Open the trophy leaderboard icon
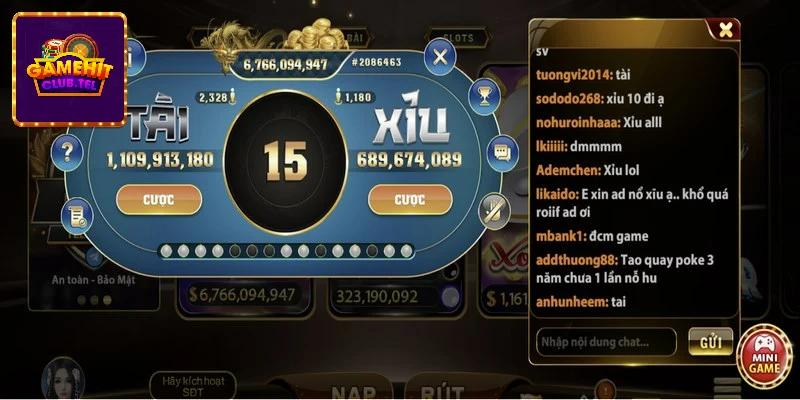Viewport: 800px width, 400px height. coord(484,96)
